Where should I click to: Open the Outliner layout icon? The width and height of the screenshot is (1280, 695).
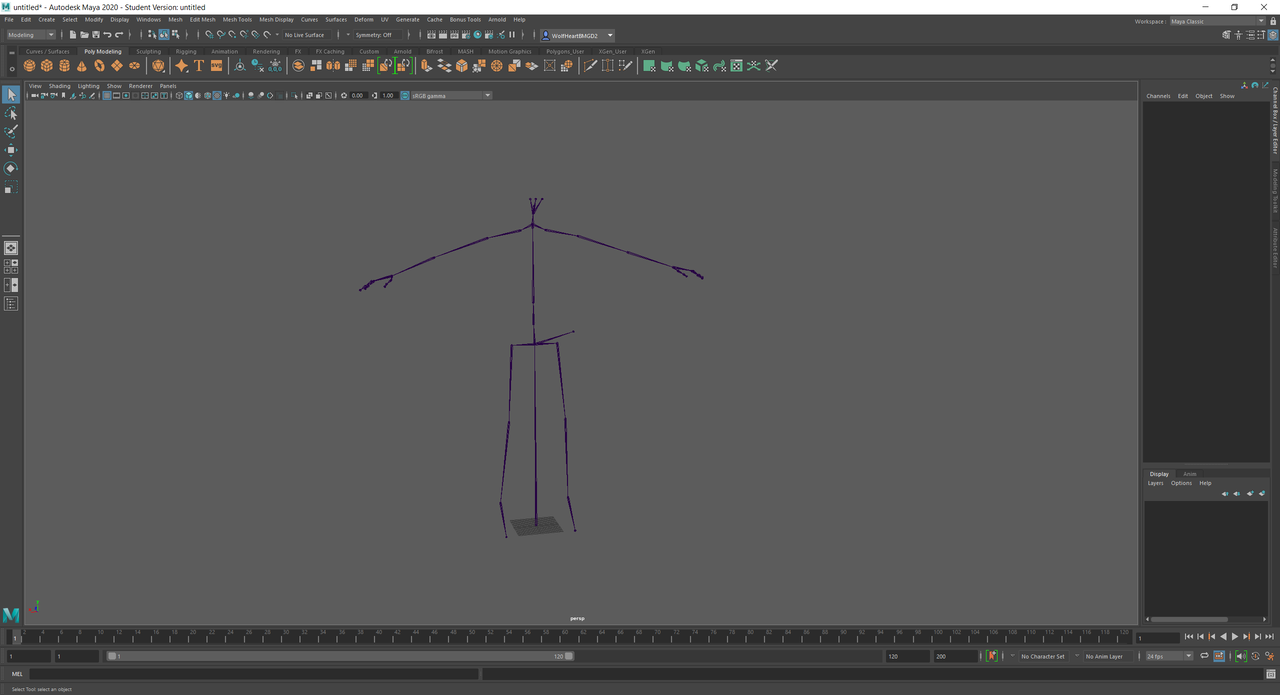[x=10, y=304]
